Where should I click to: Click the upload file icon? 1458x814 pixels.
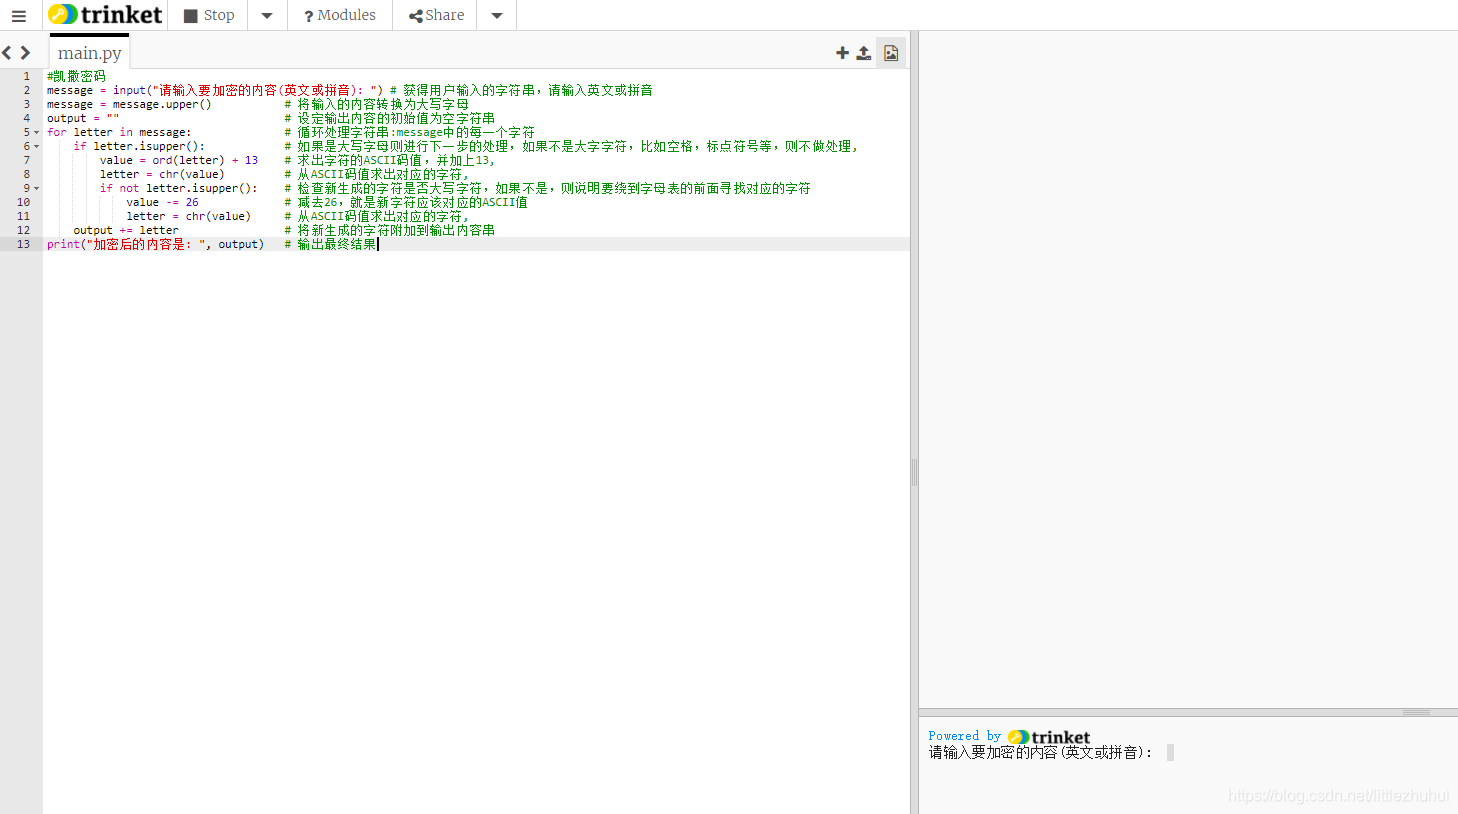tap(864, 53)
